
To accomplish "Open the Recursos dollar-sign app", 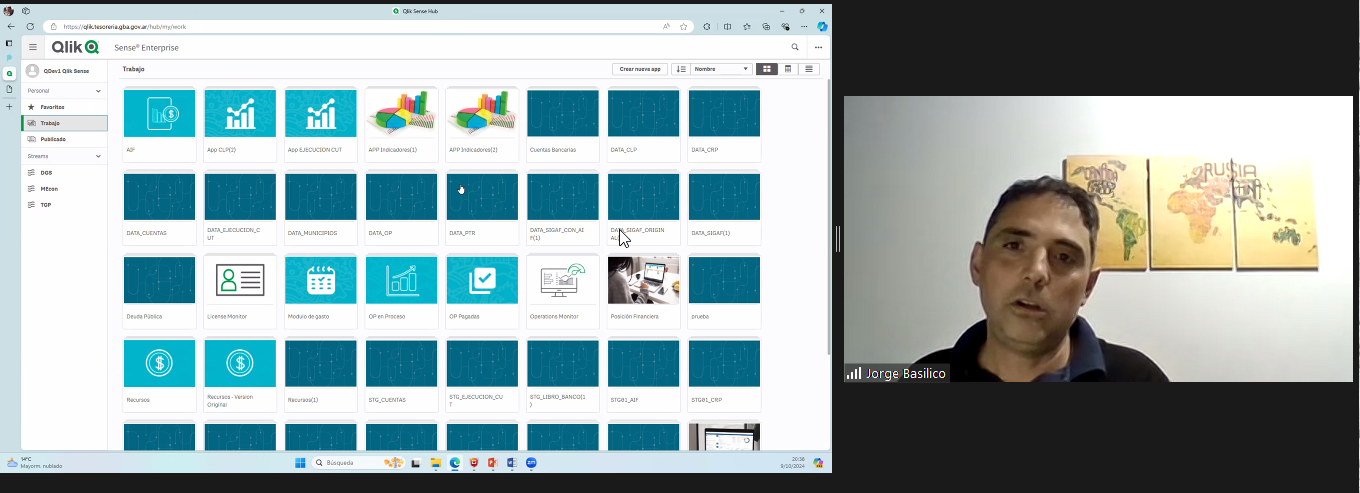I will 159,364.
